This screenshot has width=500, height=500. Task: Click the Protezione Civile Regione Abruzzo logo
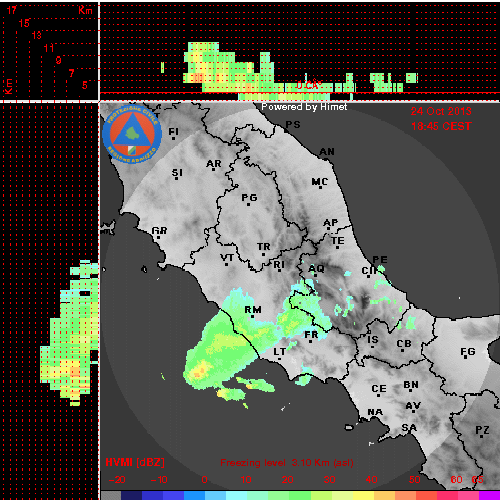coord(132,135)
